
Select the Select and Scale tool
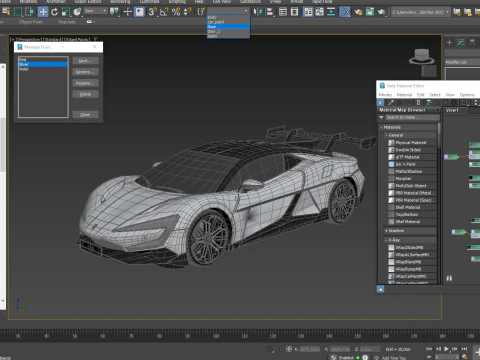tap(66, 12)
